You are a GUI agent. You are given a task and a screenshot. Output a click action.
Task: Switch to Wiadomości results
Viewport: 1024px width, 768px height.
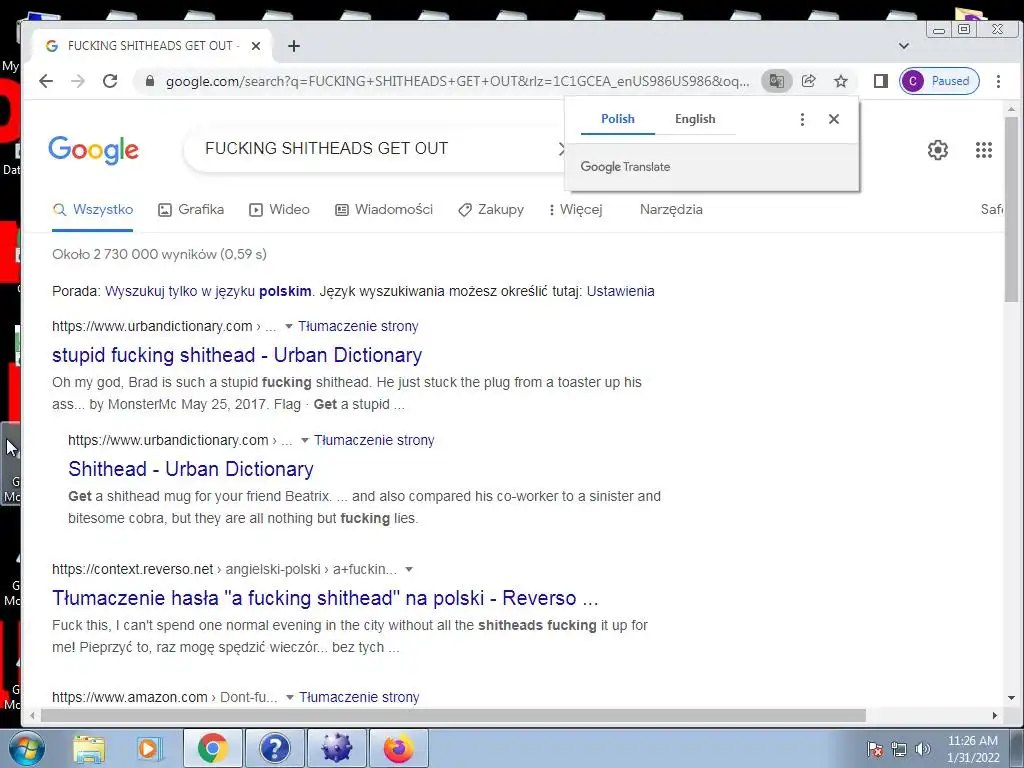coord(384,210)
